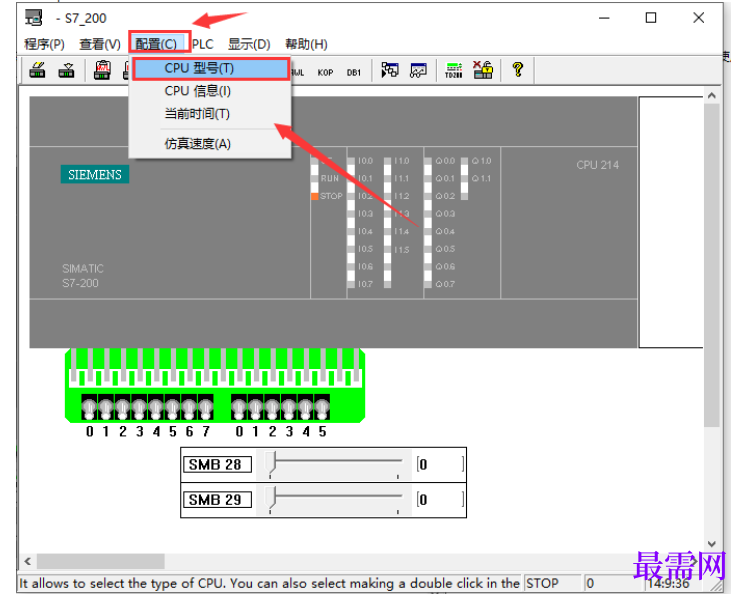Minimize the S7_200 window

(x=604, y=18)
